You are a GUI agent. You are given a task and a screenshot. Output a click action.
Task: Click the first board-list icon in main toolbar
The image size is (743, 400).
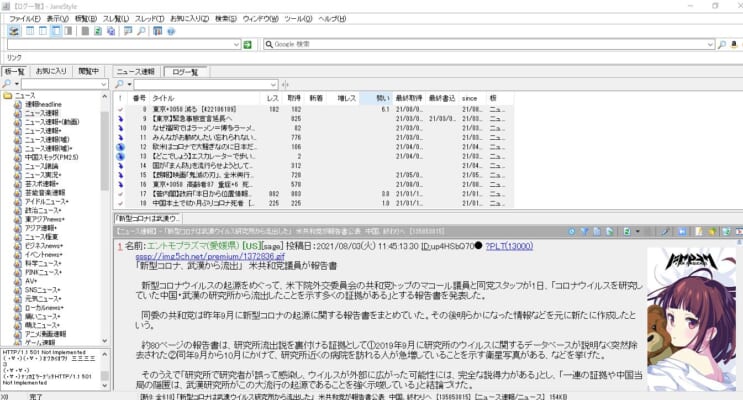84,31
